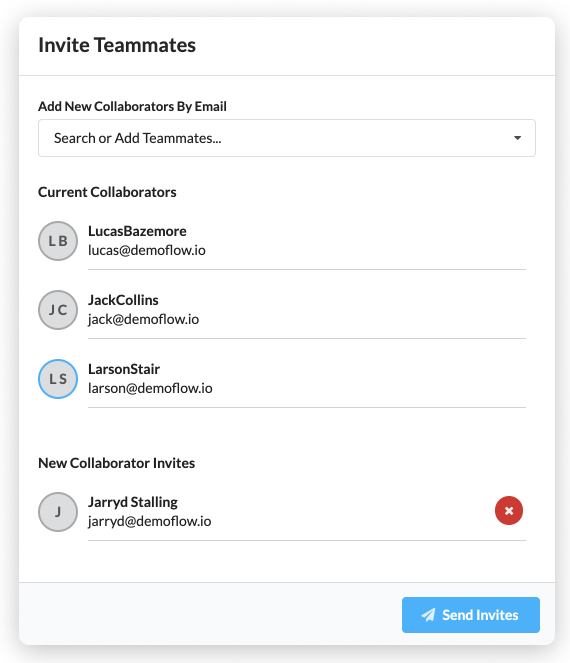Click the LB avatar for Lucas Bazemore
The width and height of the screenshot is (570, 663).
click(x=58, y=241)
